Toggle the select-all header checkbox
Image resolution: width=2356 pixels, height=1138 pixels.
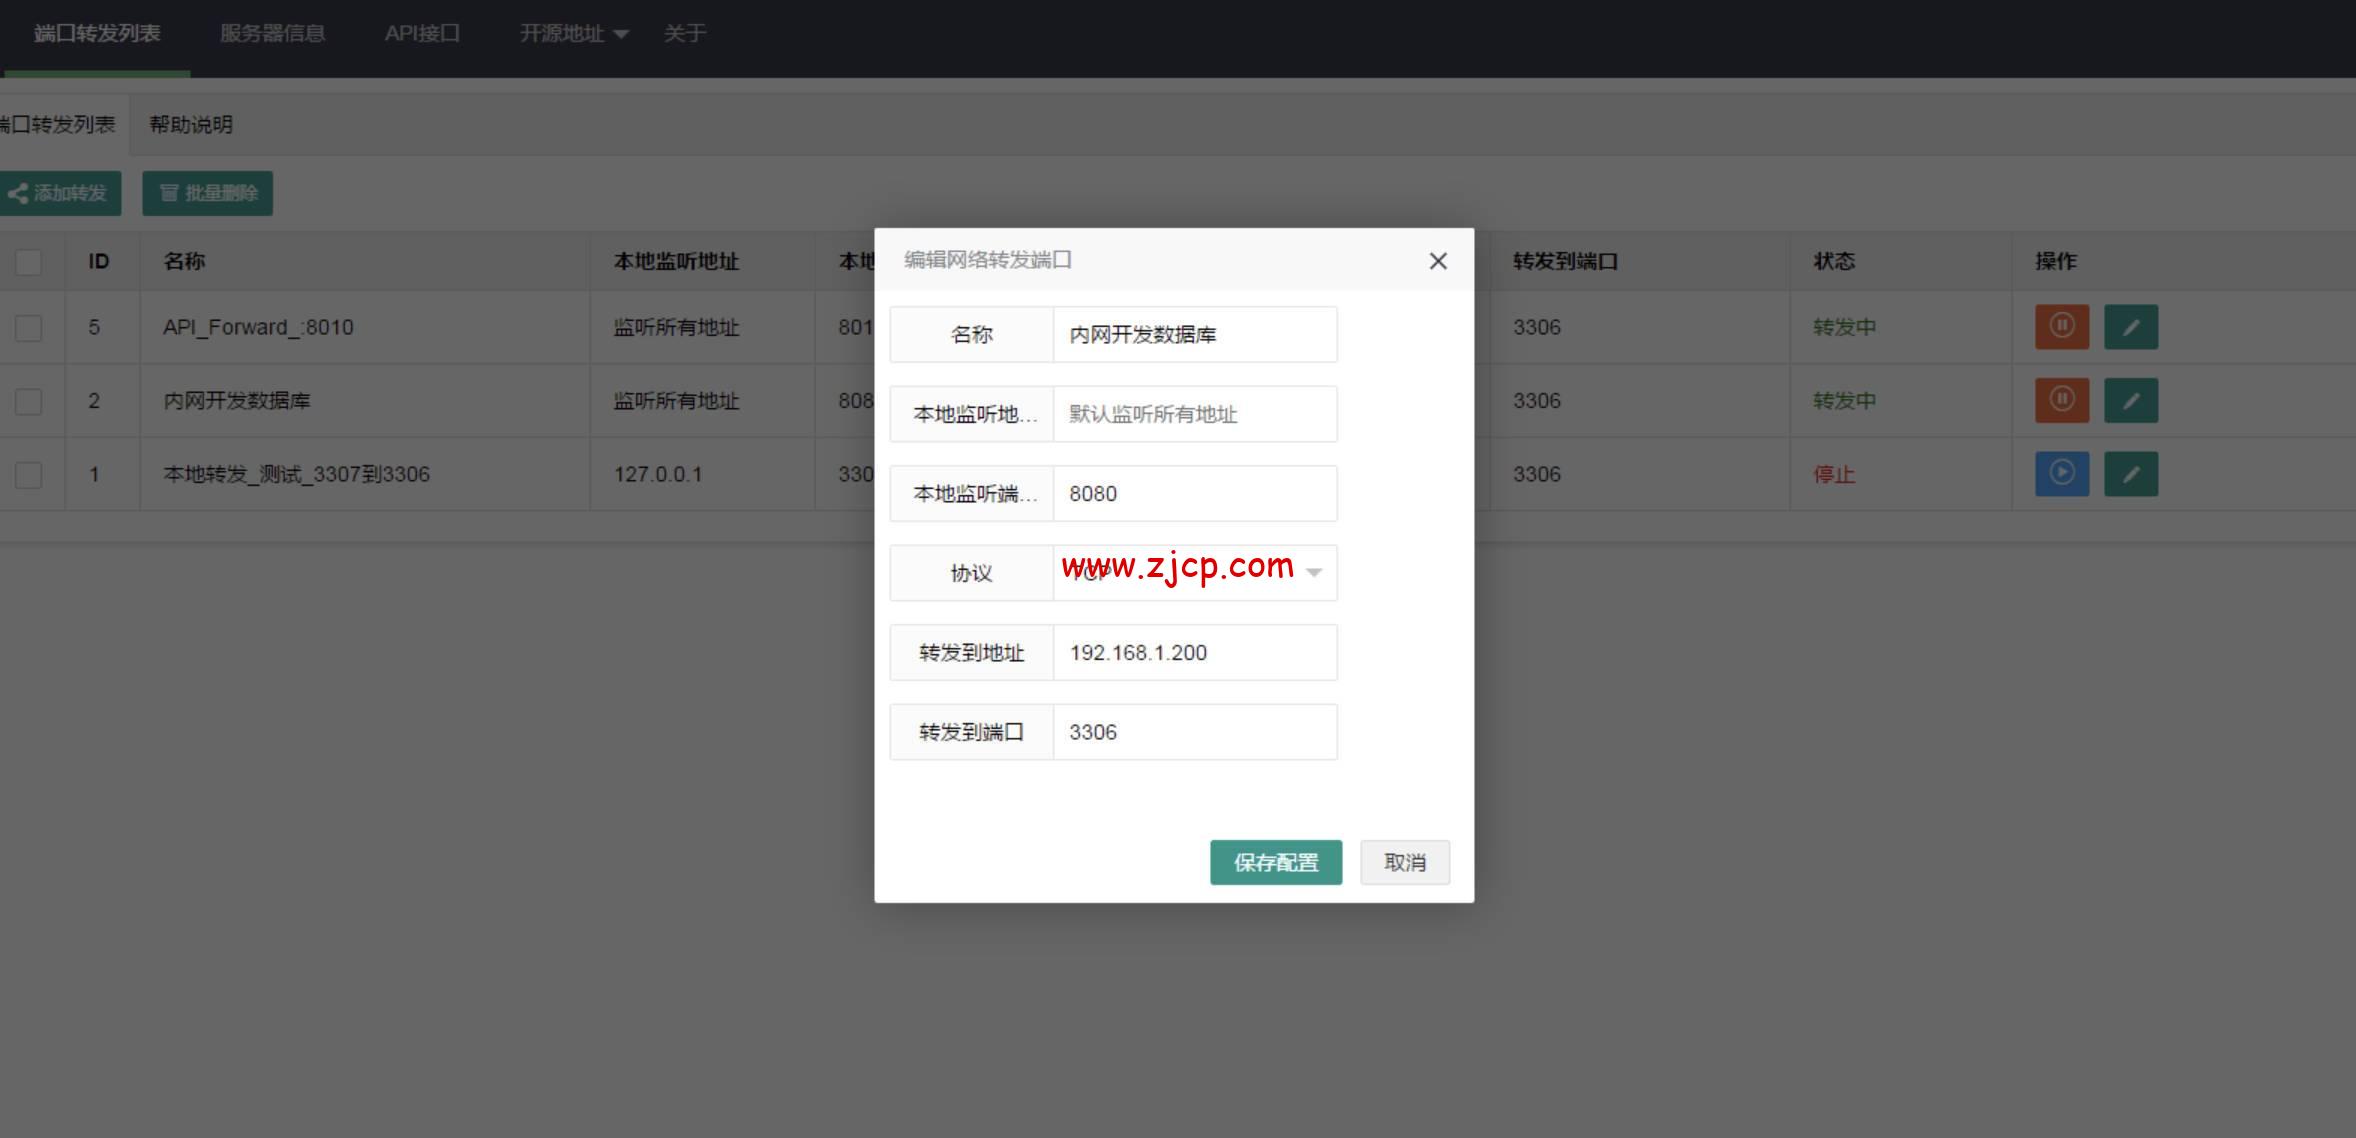pos(29,262)
